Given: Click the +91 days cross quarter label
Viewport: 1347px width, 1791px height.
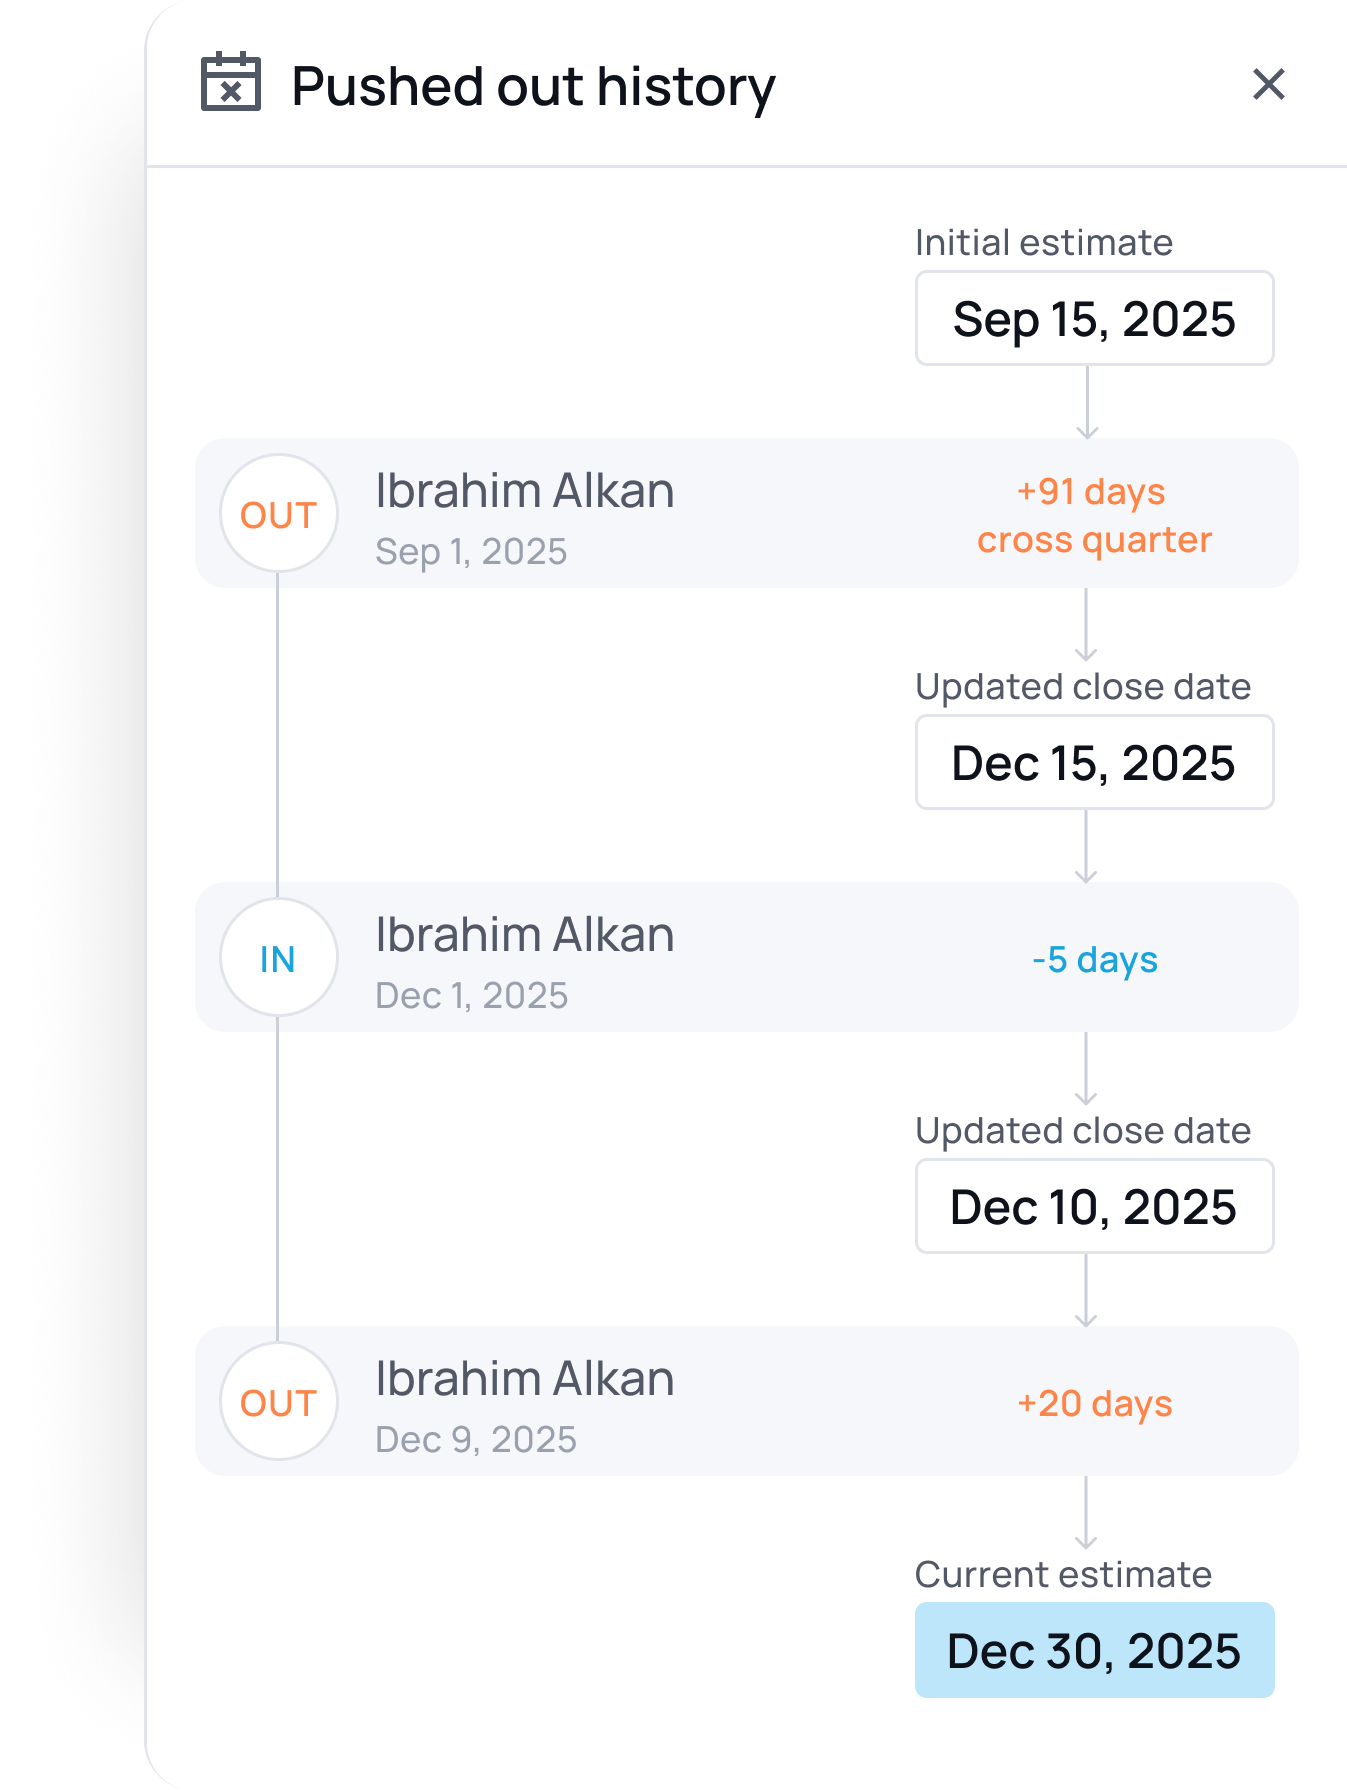Looking at the screenshot, I should coord(1094,516).
